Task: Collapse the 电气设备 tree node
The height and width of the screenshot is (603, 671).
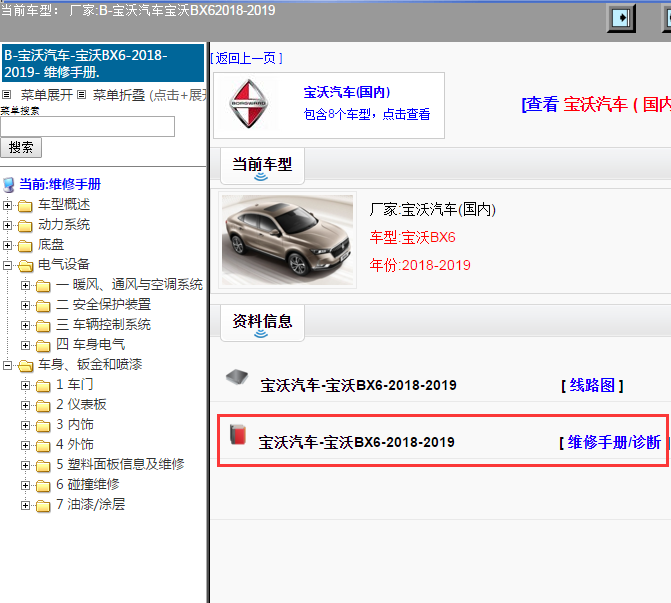Action: coord(7,265)
